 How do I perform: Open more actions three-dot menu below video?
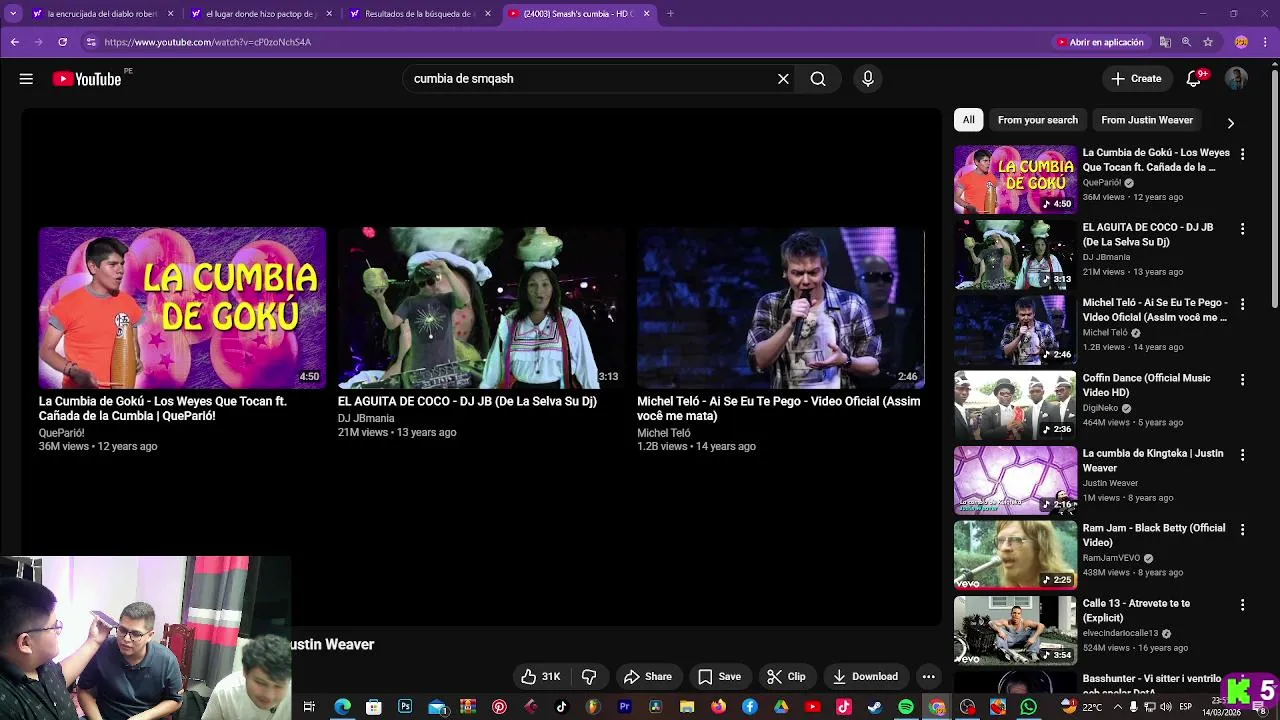(928, 677)
